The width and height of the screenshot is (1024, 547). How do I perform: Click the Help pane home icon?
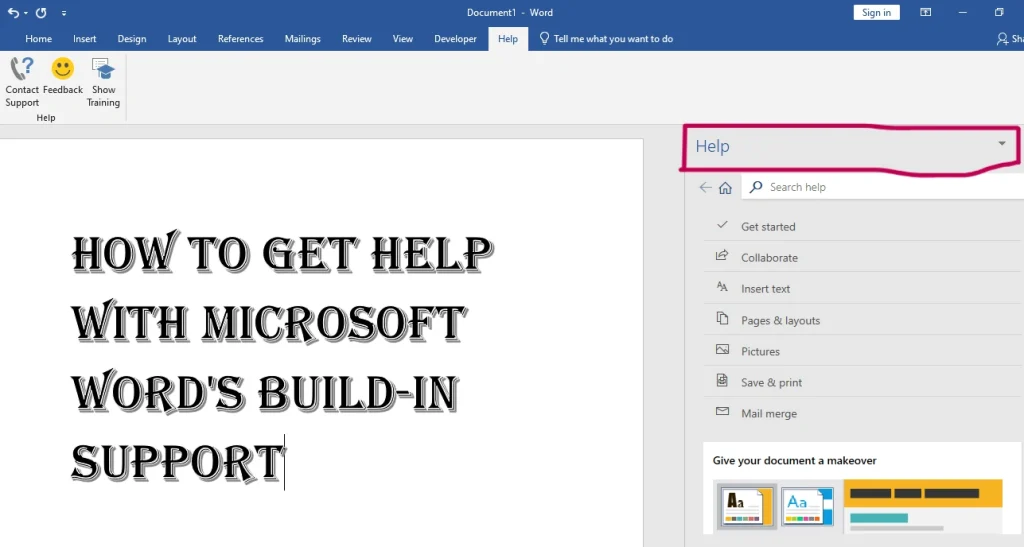[725, 188]
